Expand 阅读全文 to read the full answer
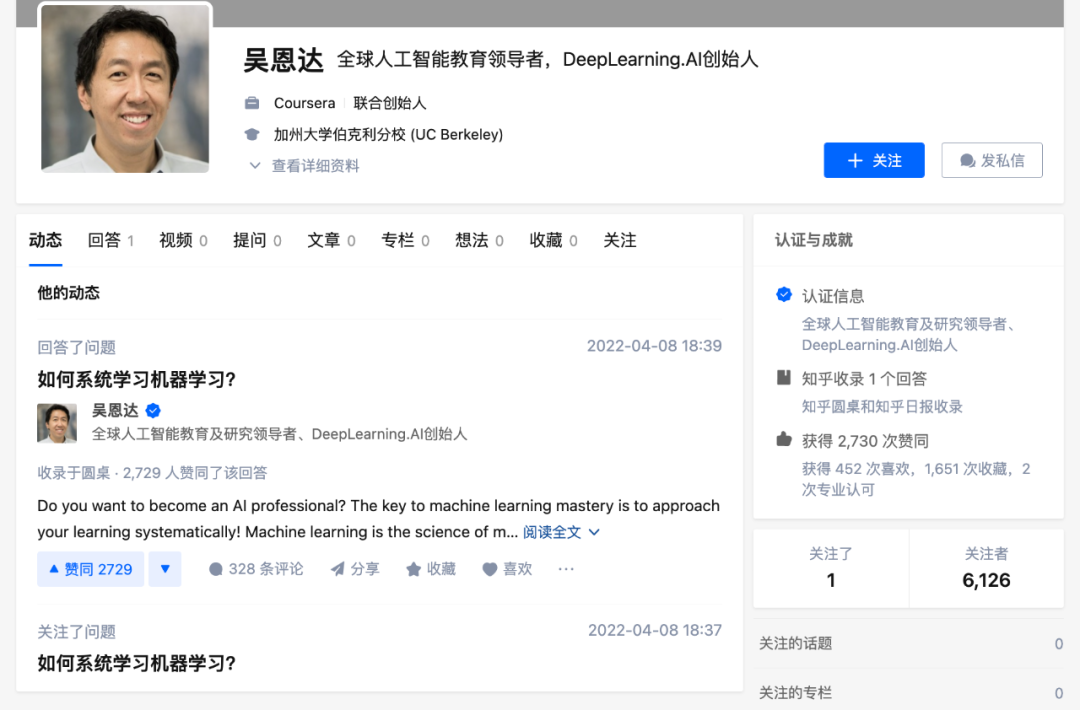The width and height of the screenshot is (1080, 710). click(553, 533)
